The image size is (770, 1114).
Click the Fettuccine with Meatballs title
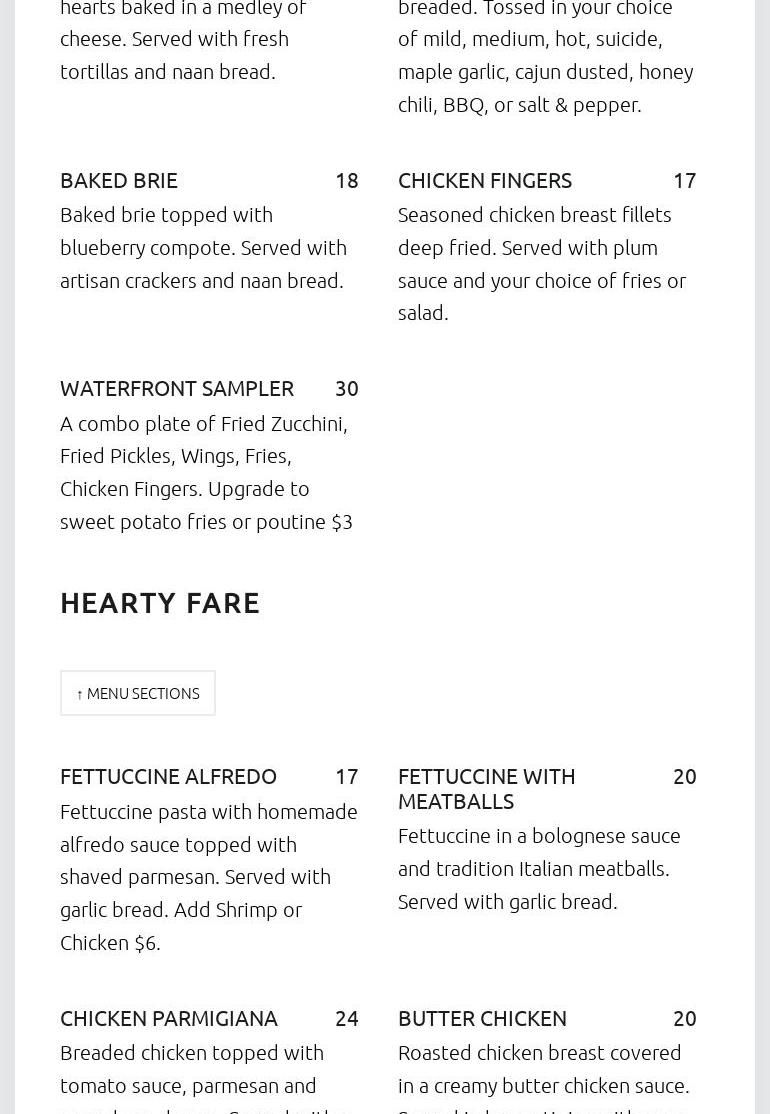[486, 788]
